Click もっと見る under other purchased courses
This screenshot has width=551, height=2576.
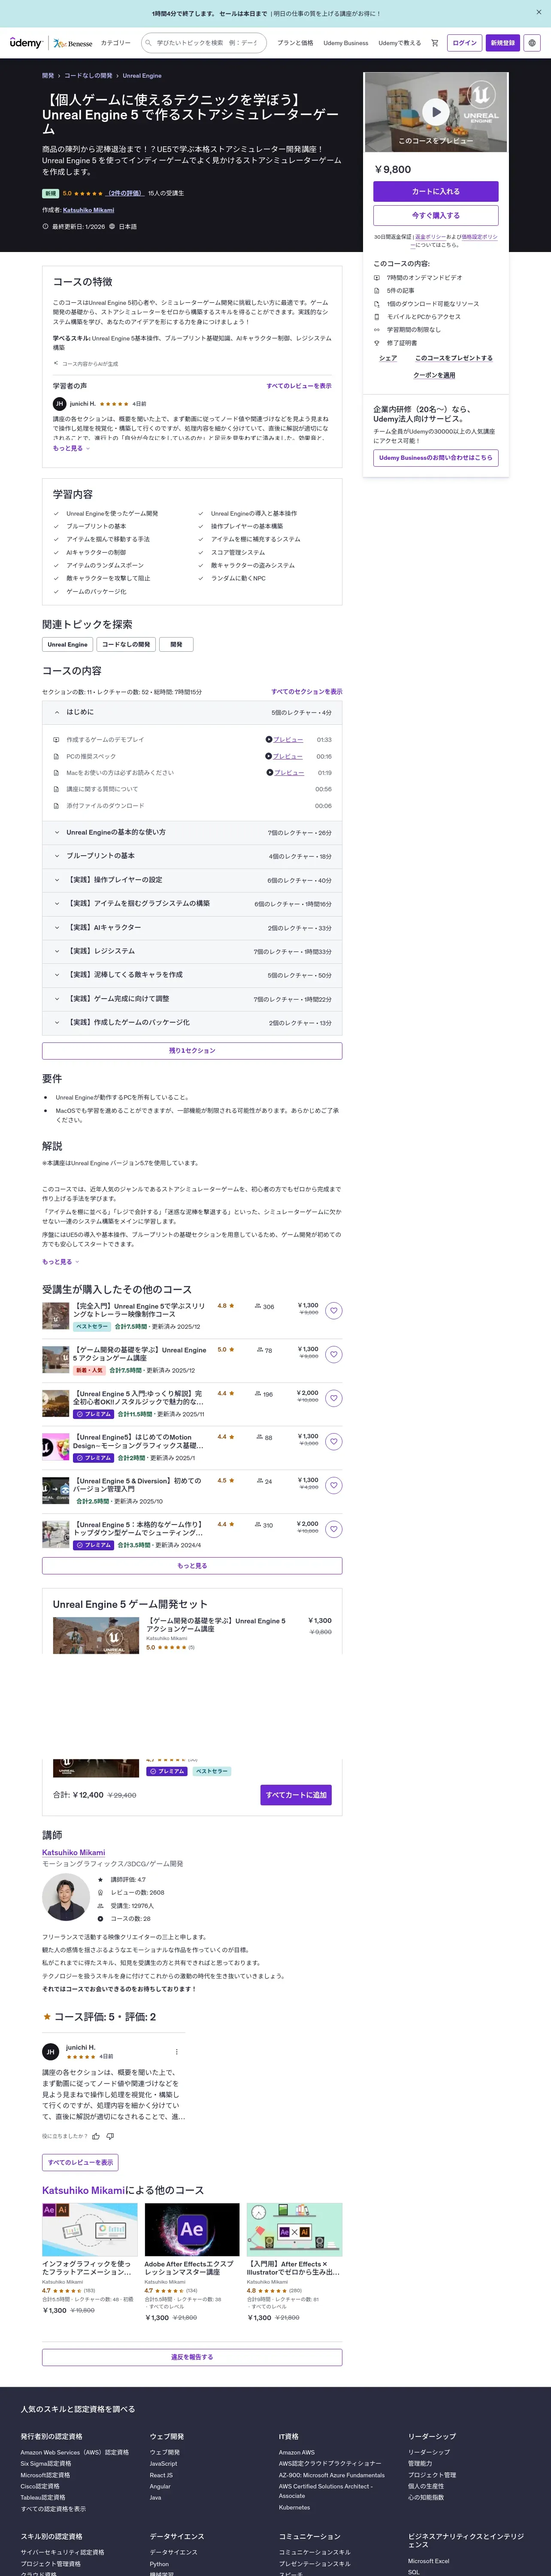[x=192, y=1566]
